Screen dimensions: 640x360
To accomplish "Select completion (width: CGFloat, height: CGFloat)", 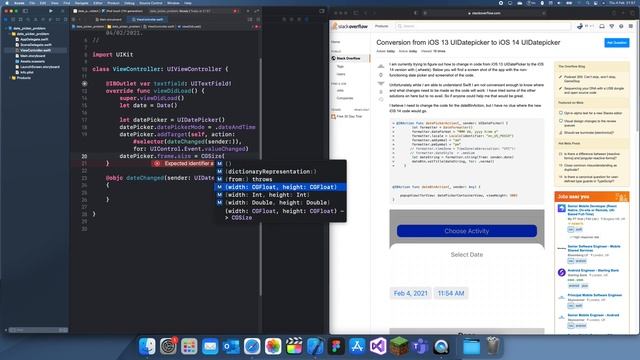I will coord(280,187).
